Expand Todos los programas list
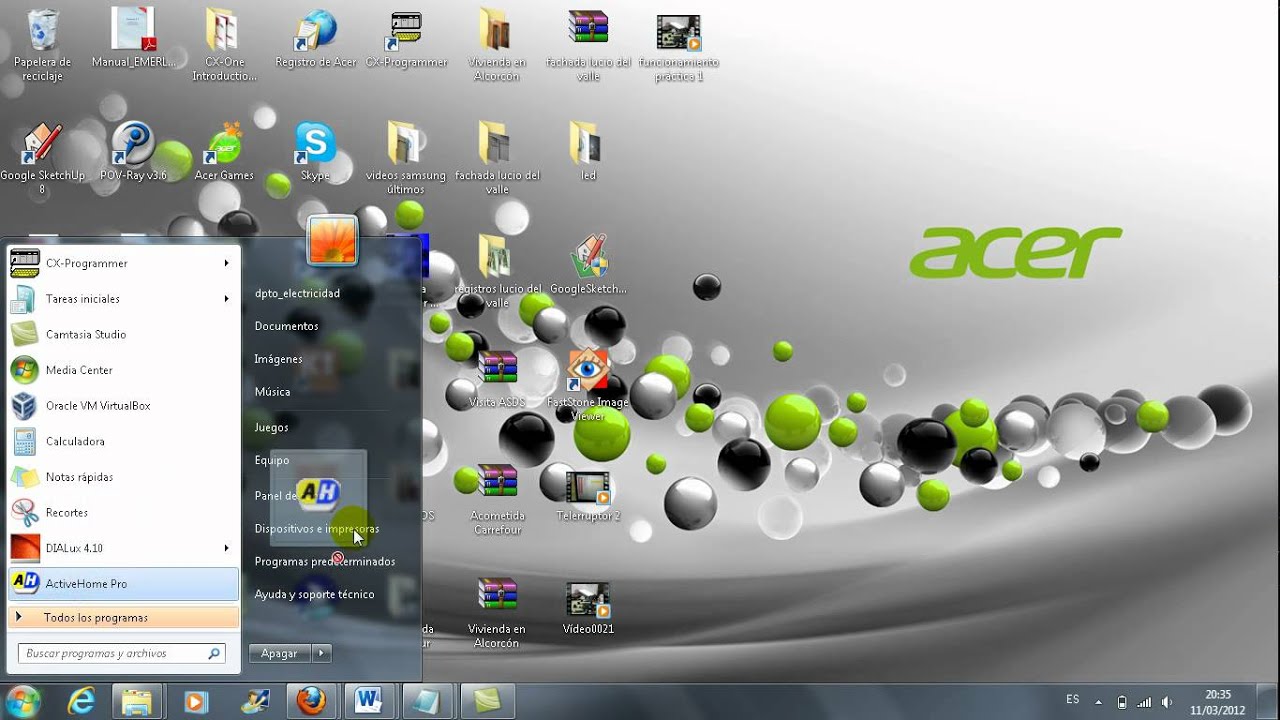 click(x=124, y=618)
